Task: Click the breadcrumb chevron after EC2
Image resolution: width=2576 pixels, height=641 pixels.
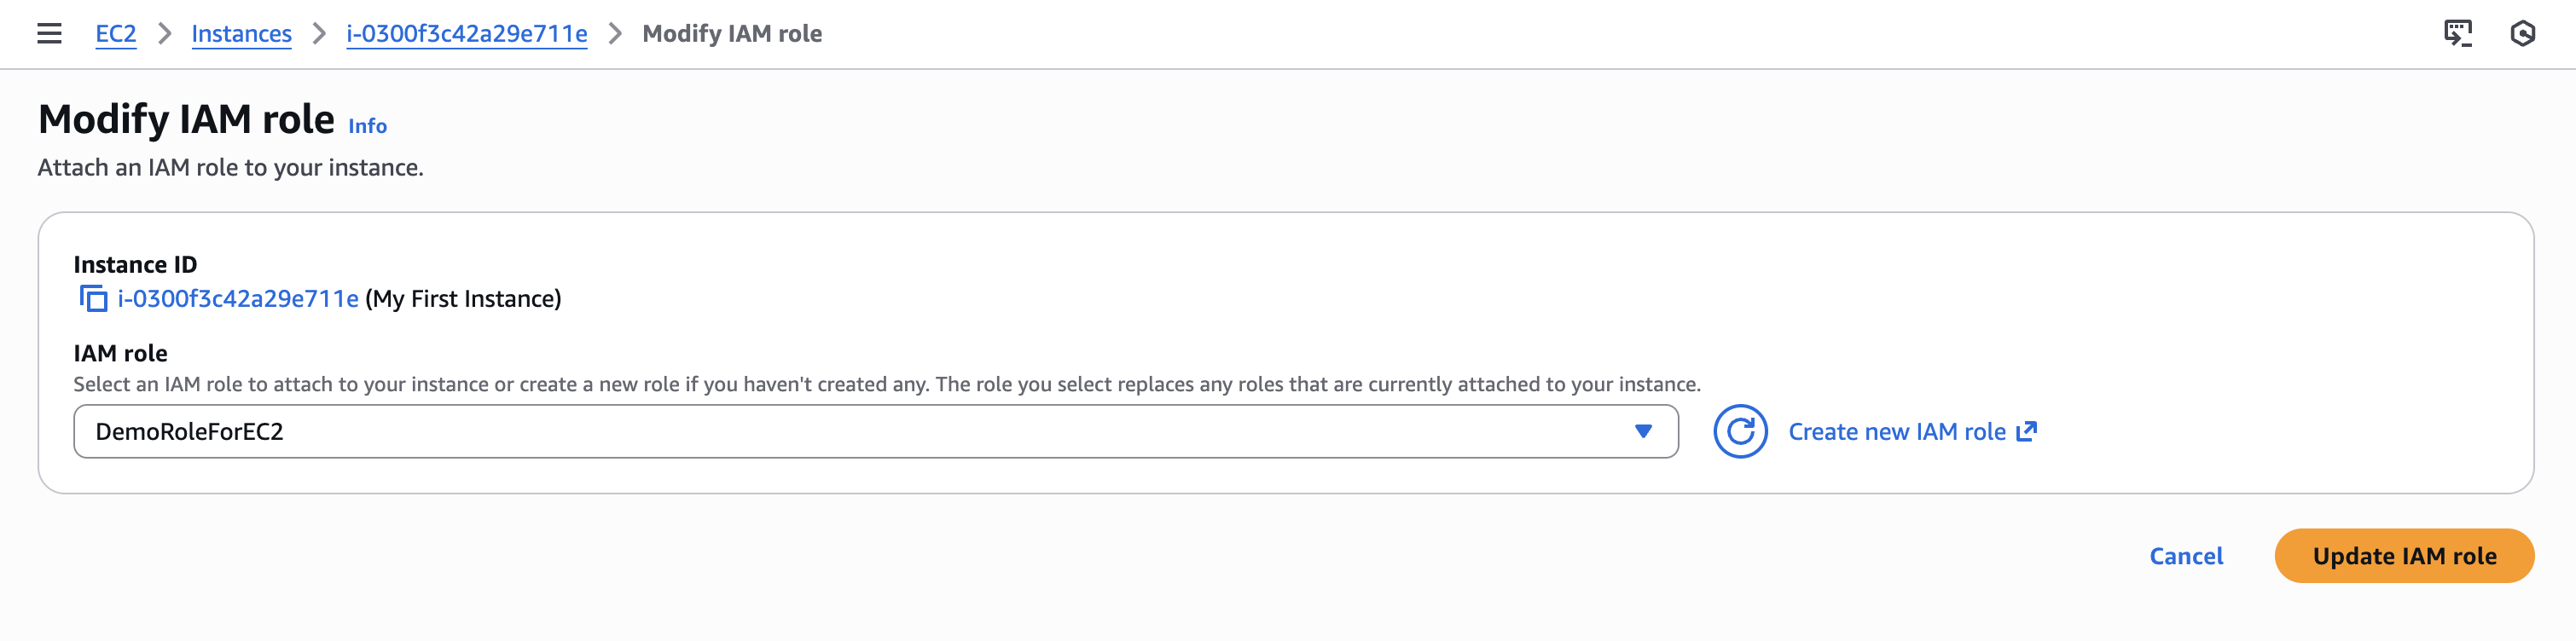Action: (x=164, y=34)
